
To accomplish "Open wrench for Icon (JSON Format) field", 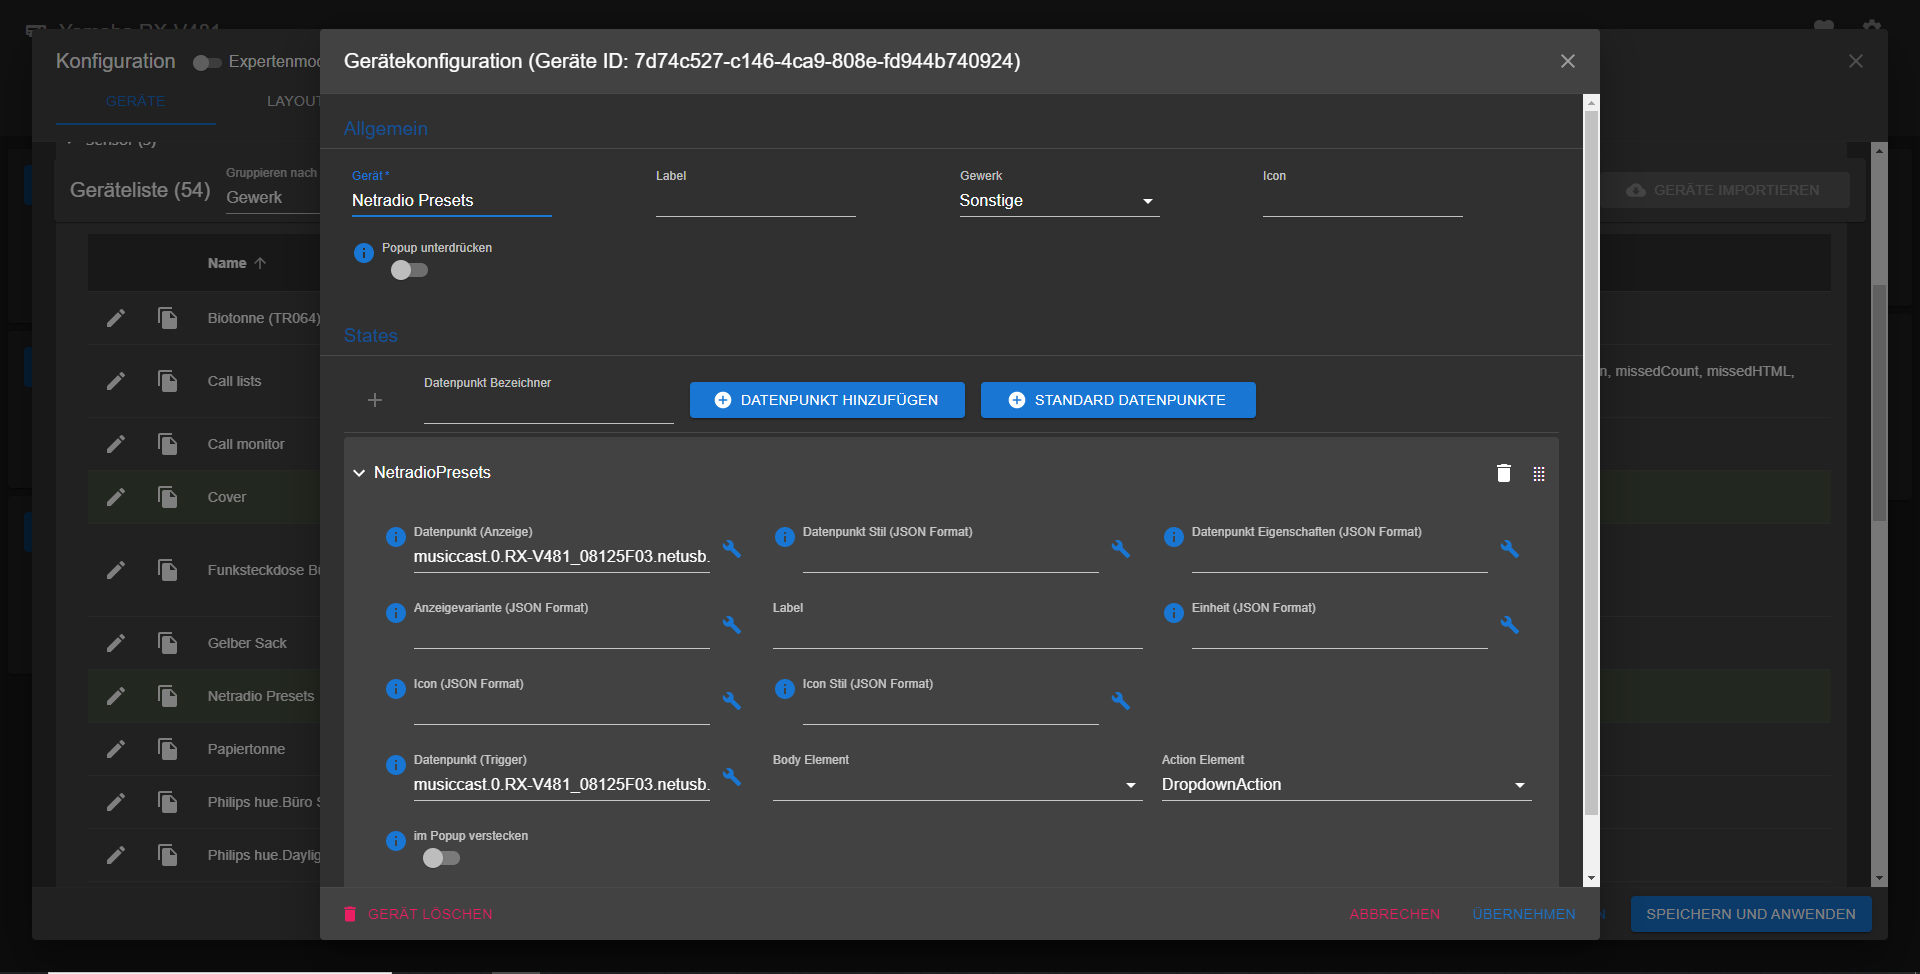I will coord(732,701).
